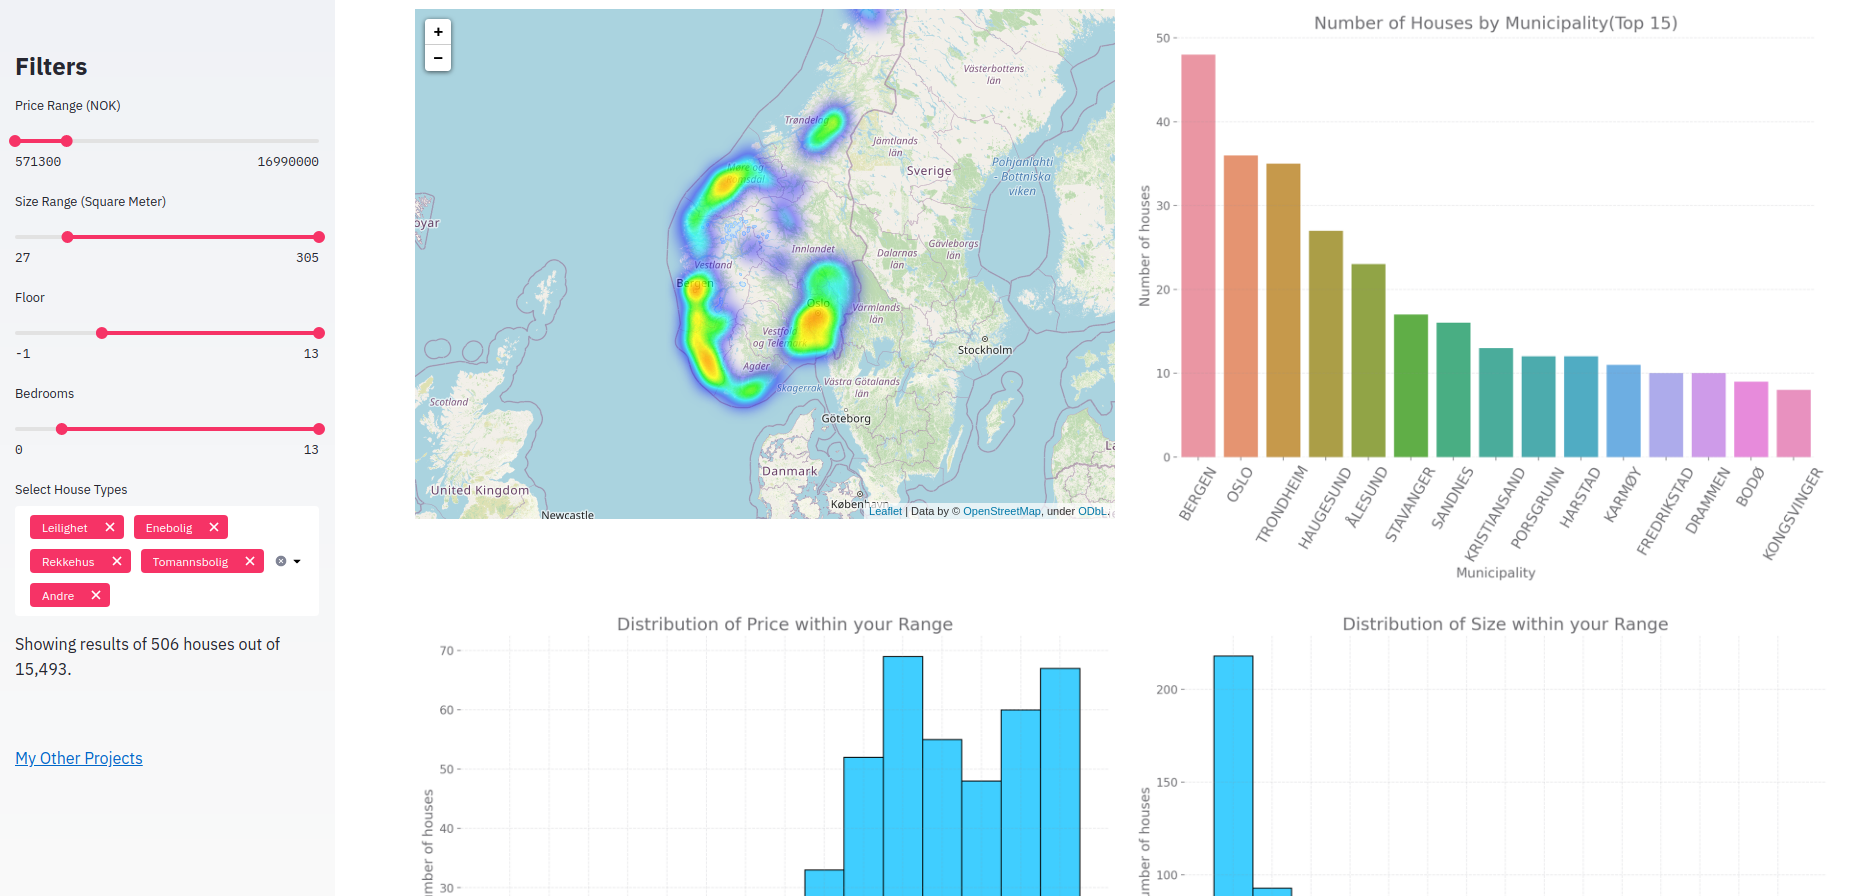This screenshot has height=896, width=1858.
Task: Click the Size Range minimum slider handle
Action: click(x=67, y=237)
